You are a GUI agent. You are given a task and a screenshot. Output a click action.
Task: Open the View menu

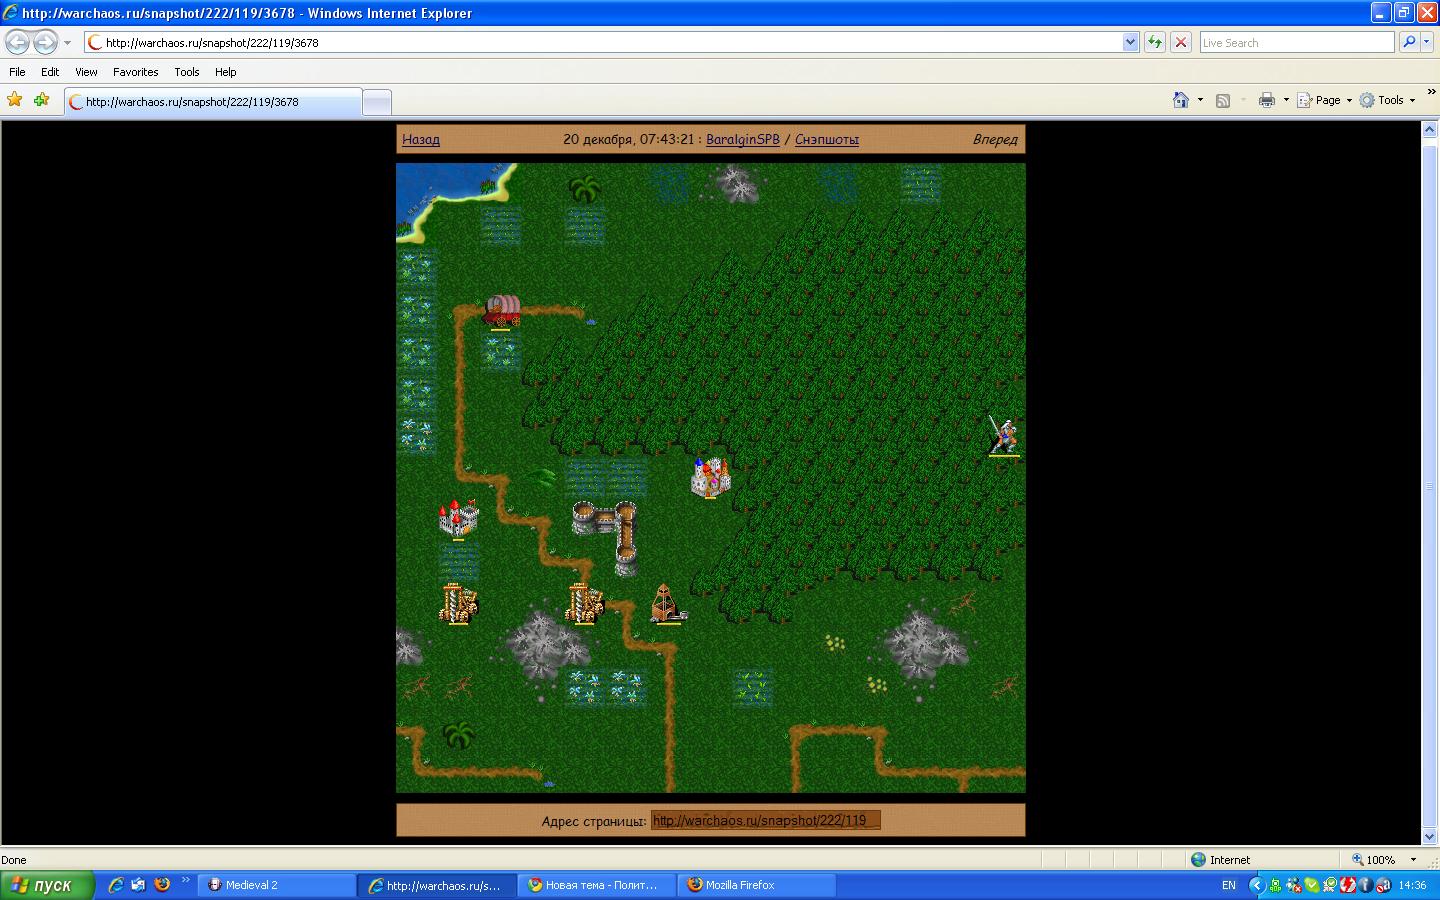coord(86,72)
